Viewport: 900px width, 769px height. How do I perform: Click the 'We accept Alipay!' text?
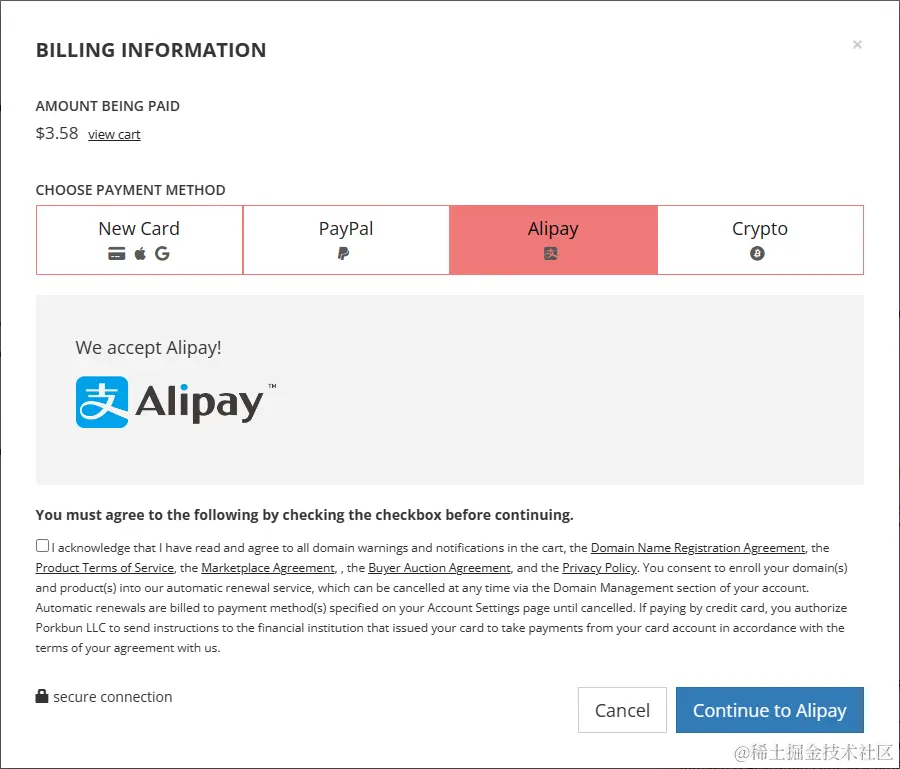pos(148,348)
